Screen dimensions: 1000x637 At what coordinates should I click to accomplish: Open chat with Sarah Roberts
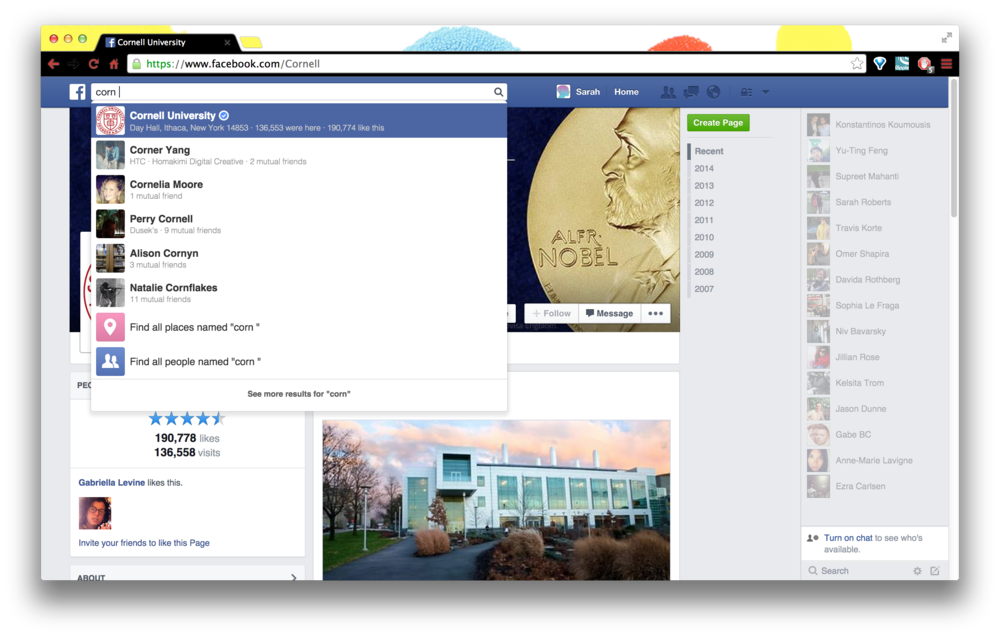click(876, 202)
